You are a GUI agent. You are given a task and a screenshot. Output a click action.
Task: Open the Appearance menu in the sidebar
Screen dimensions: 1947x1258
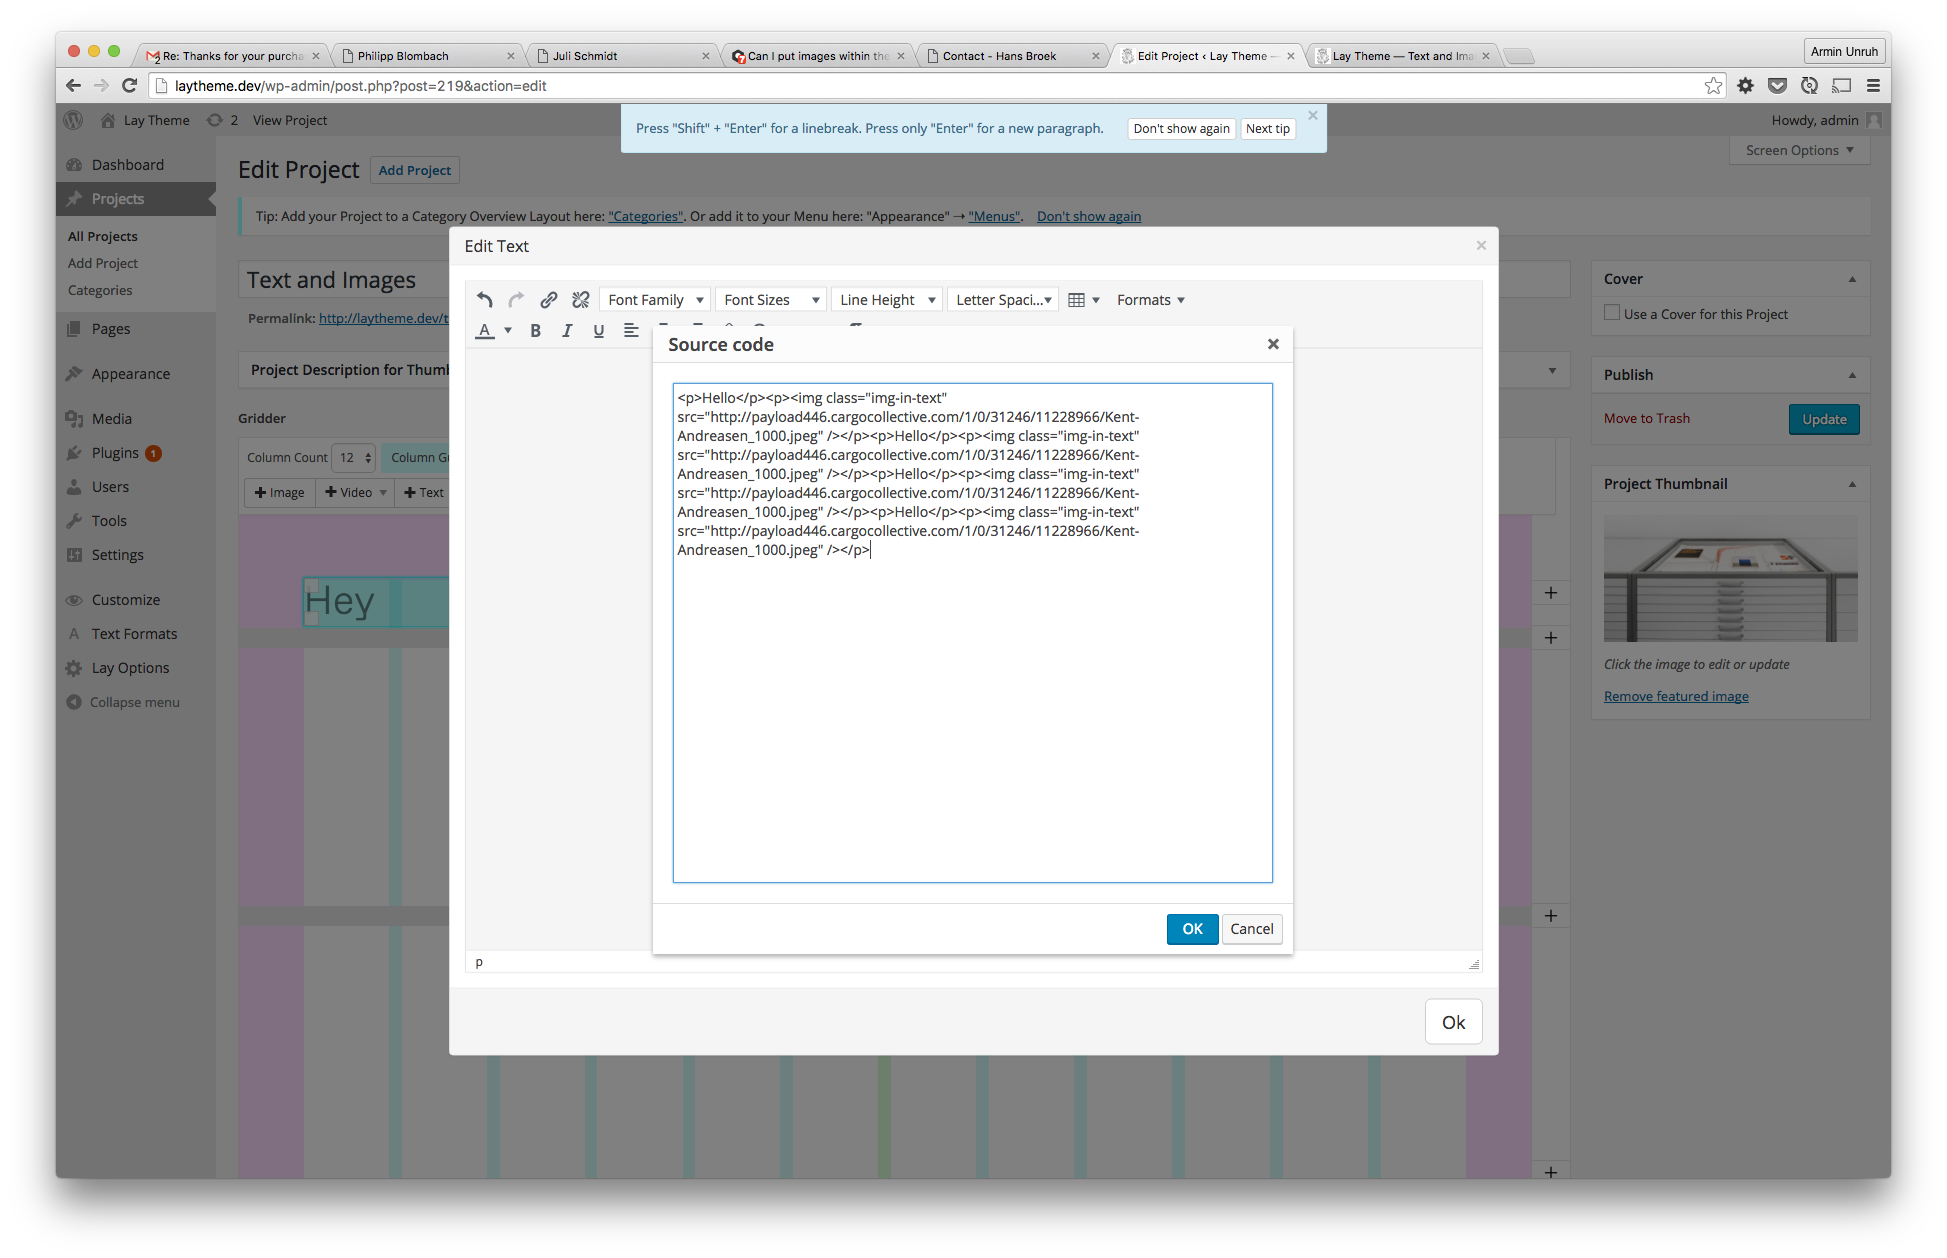tap(130, 373)
